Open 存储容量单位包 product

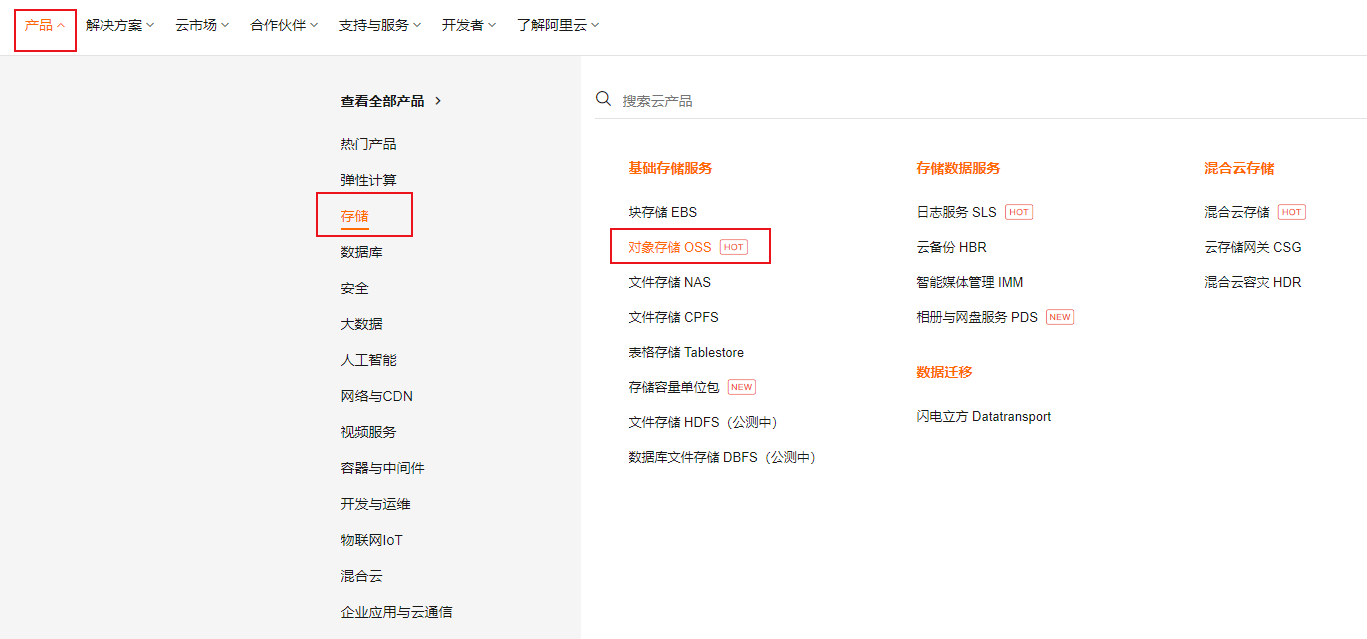click(673, 387)
